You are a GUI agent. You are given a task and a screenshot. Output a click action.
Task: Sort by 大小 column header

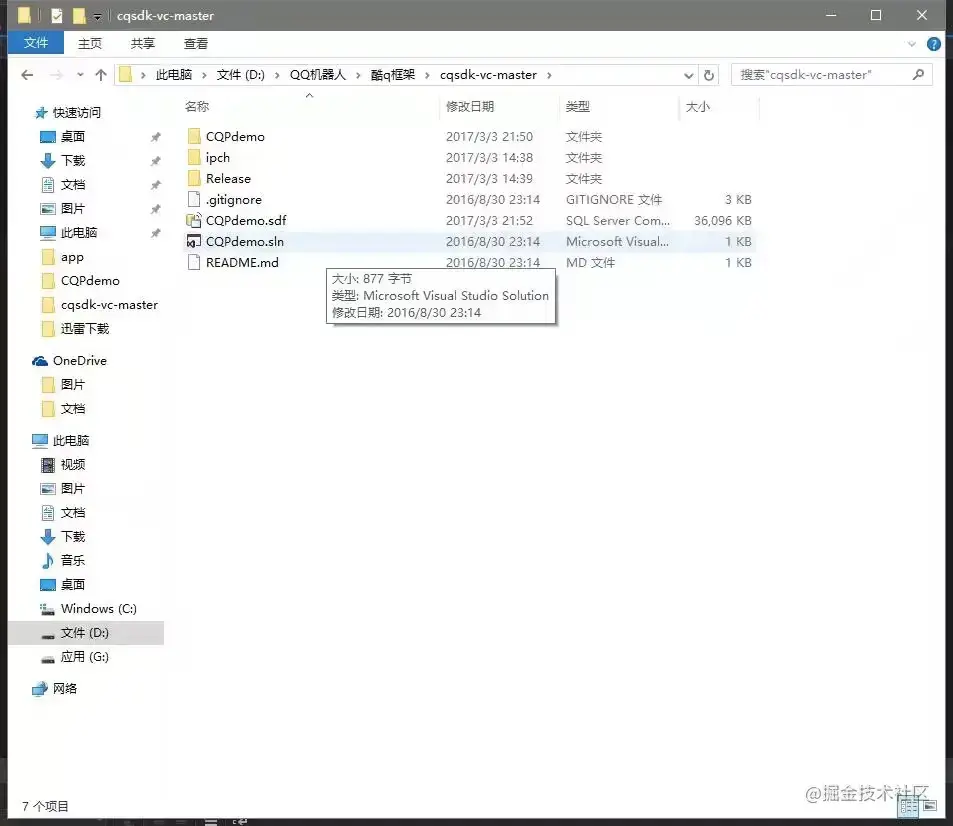pyautogui.click(x=698, y=107)
